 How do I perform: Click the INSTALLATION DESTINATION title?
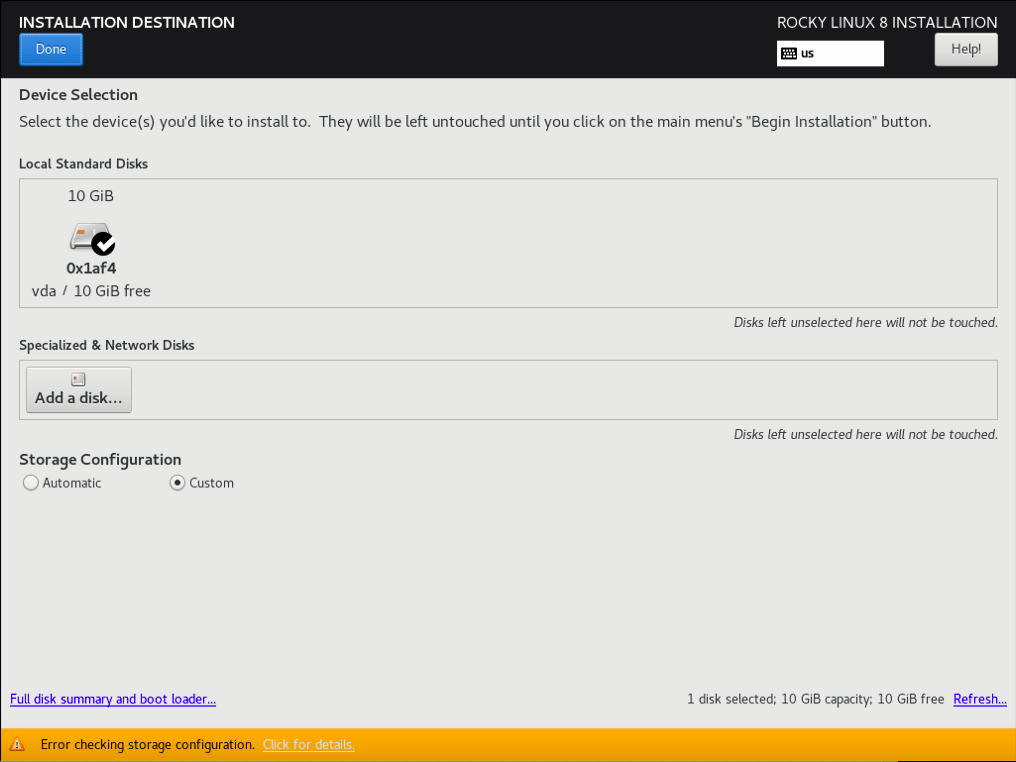pyautogui.click(x=127, y=23)
